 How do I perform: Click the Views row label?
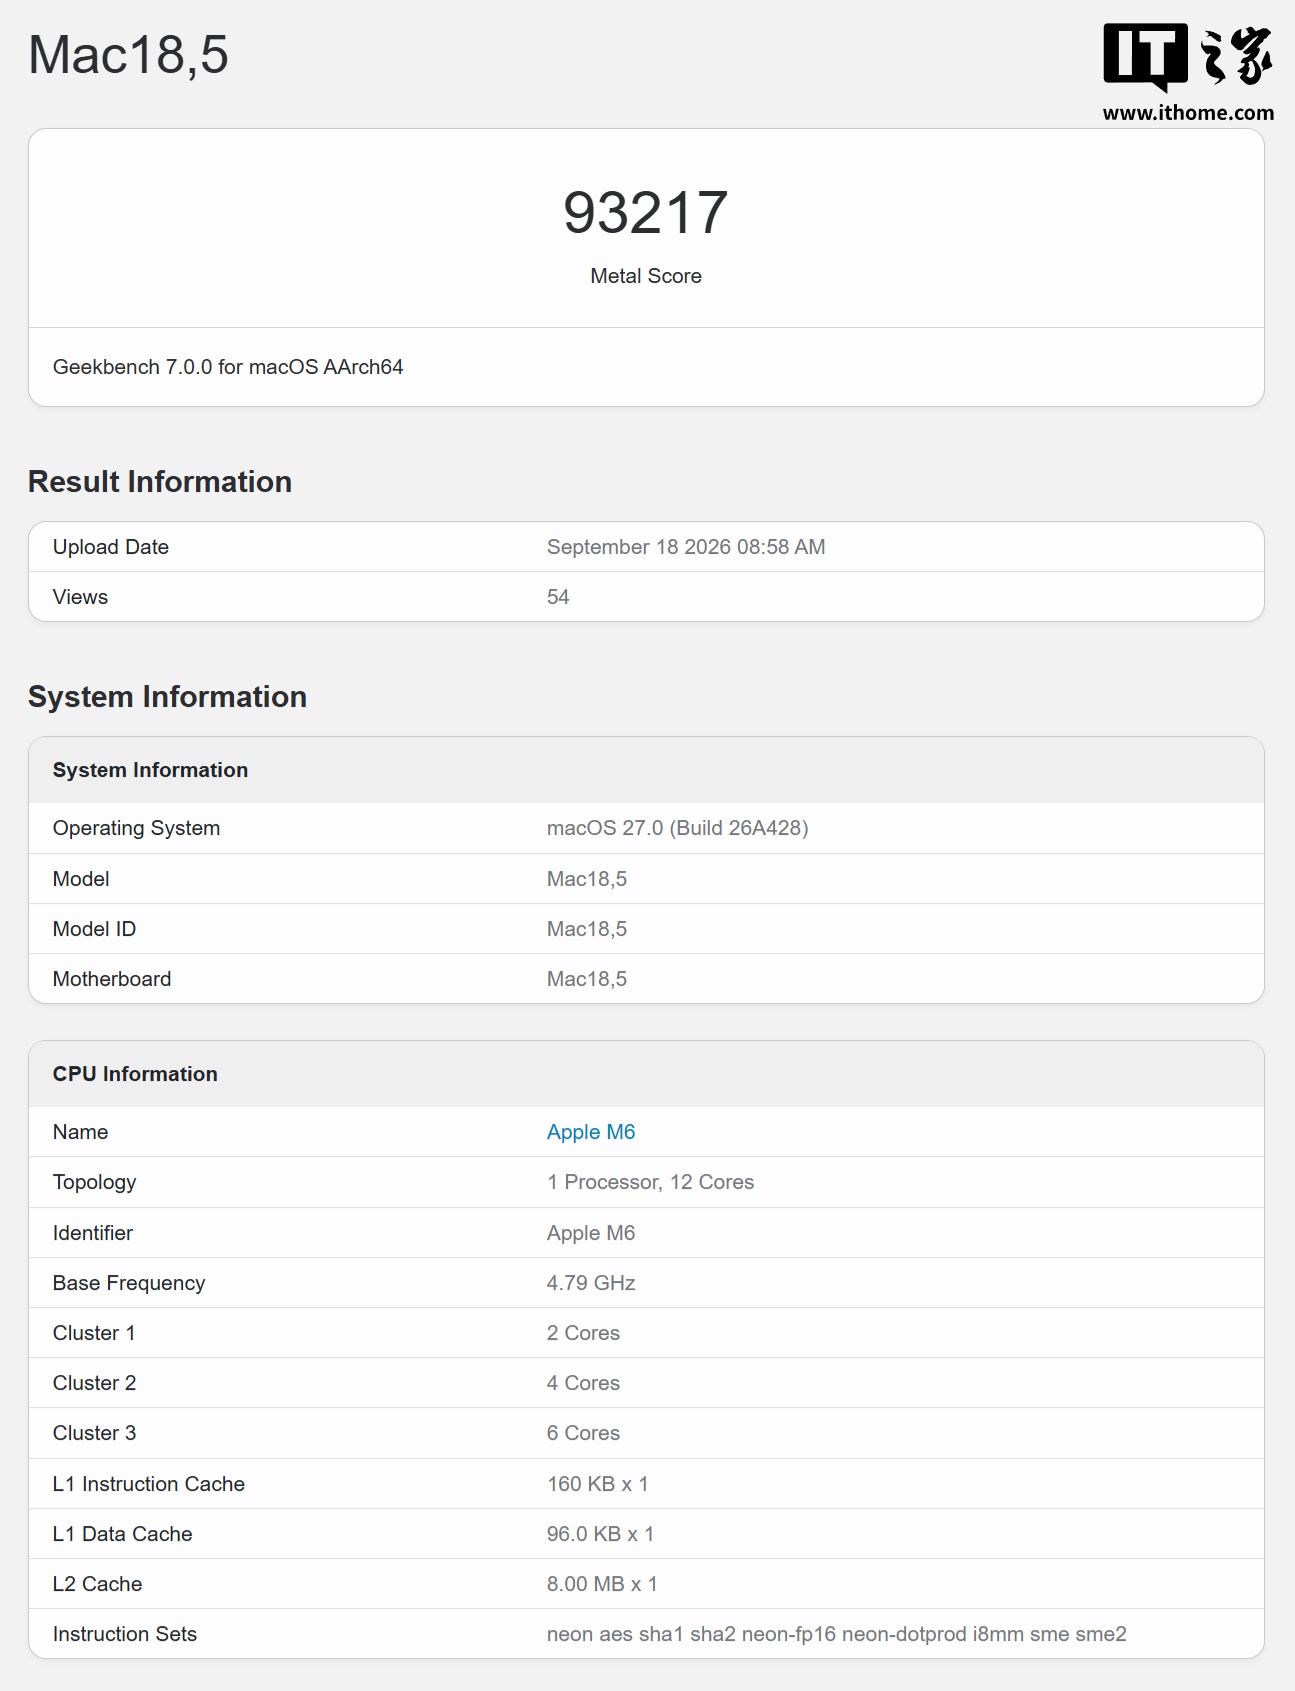80,597
